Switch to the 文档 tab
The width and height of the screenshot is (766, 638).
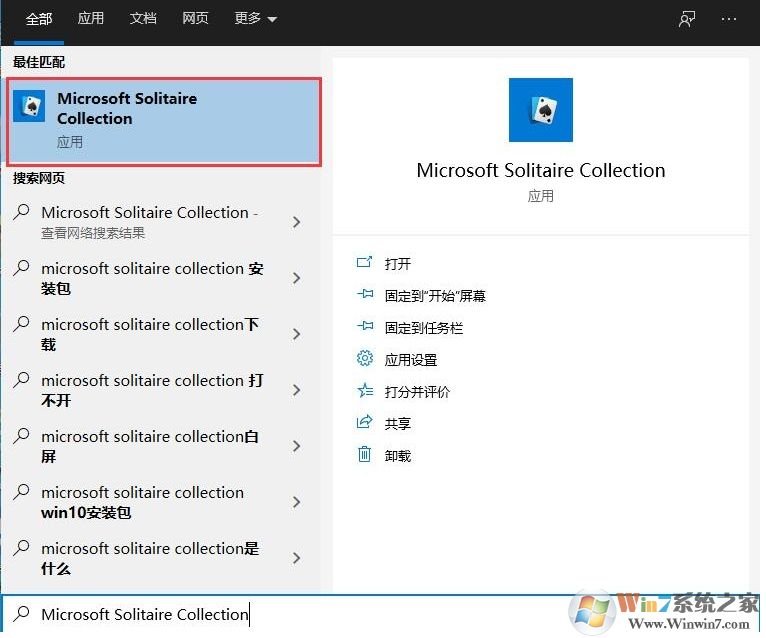click(143, 19)
